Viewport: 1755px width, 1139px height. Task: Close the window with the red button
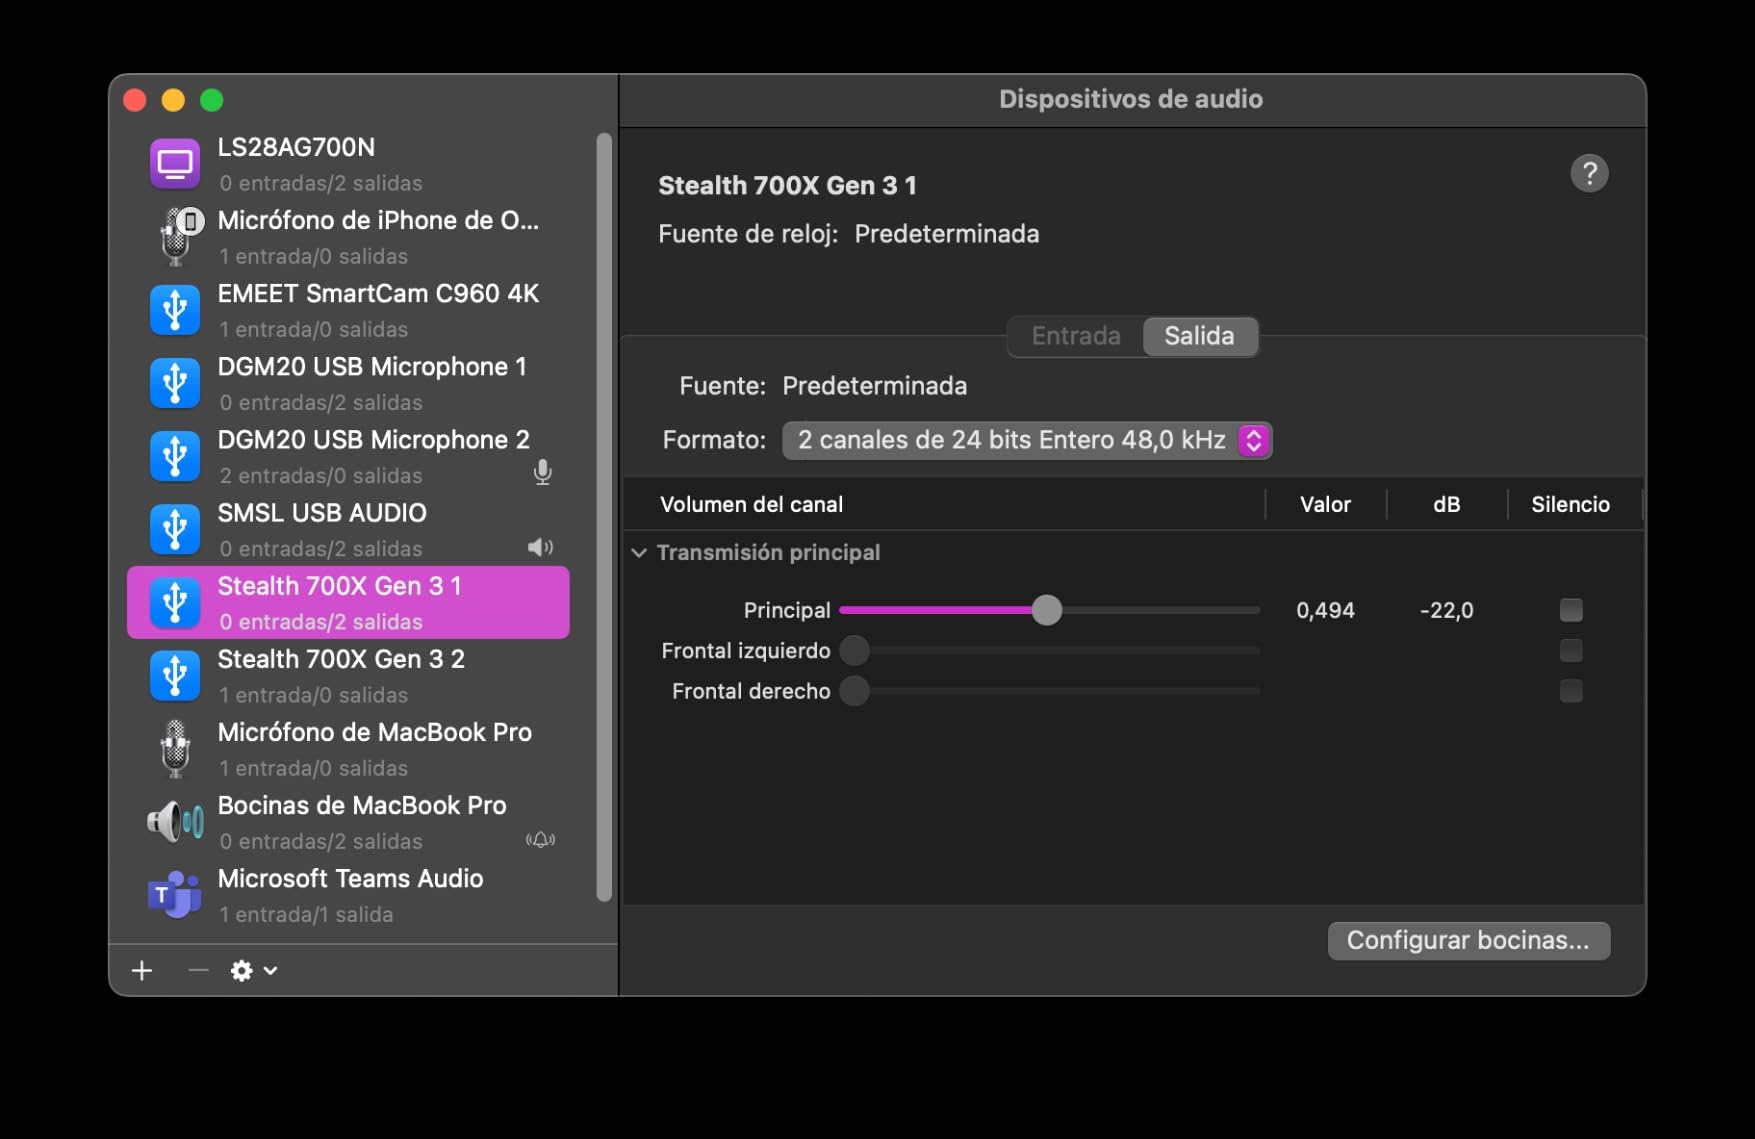coord(135,100)
